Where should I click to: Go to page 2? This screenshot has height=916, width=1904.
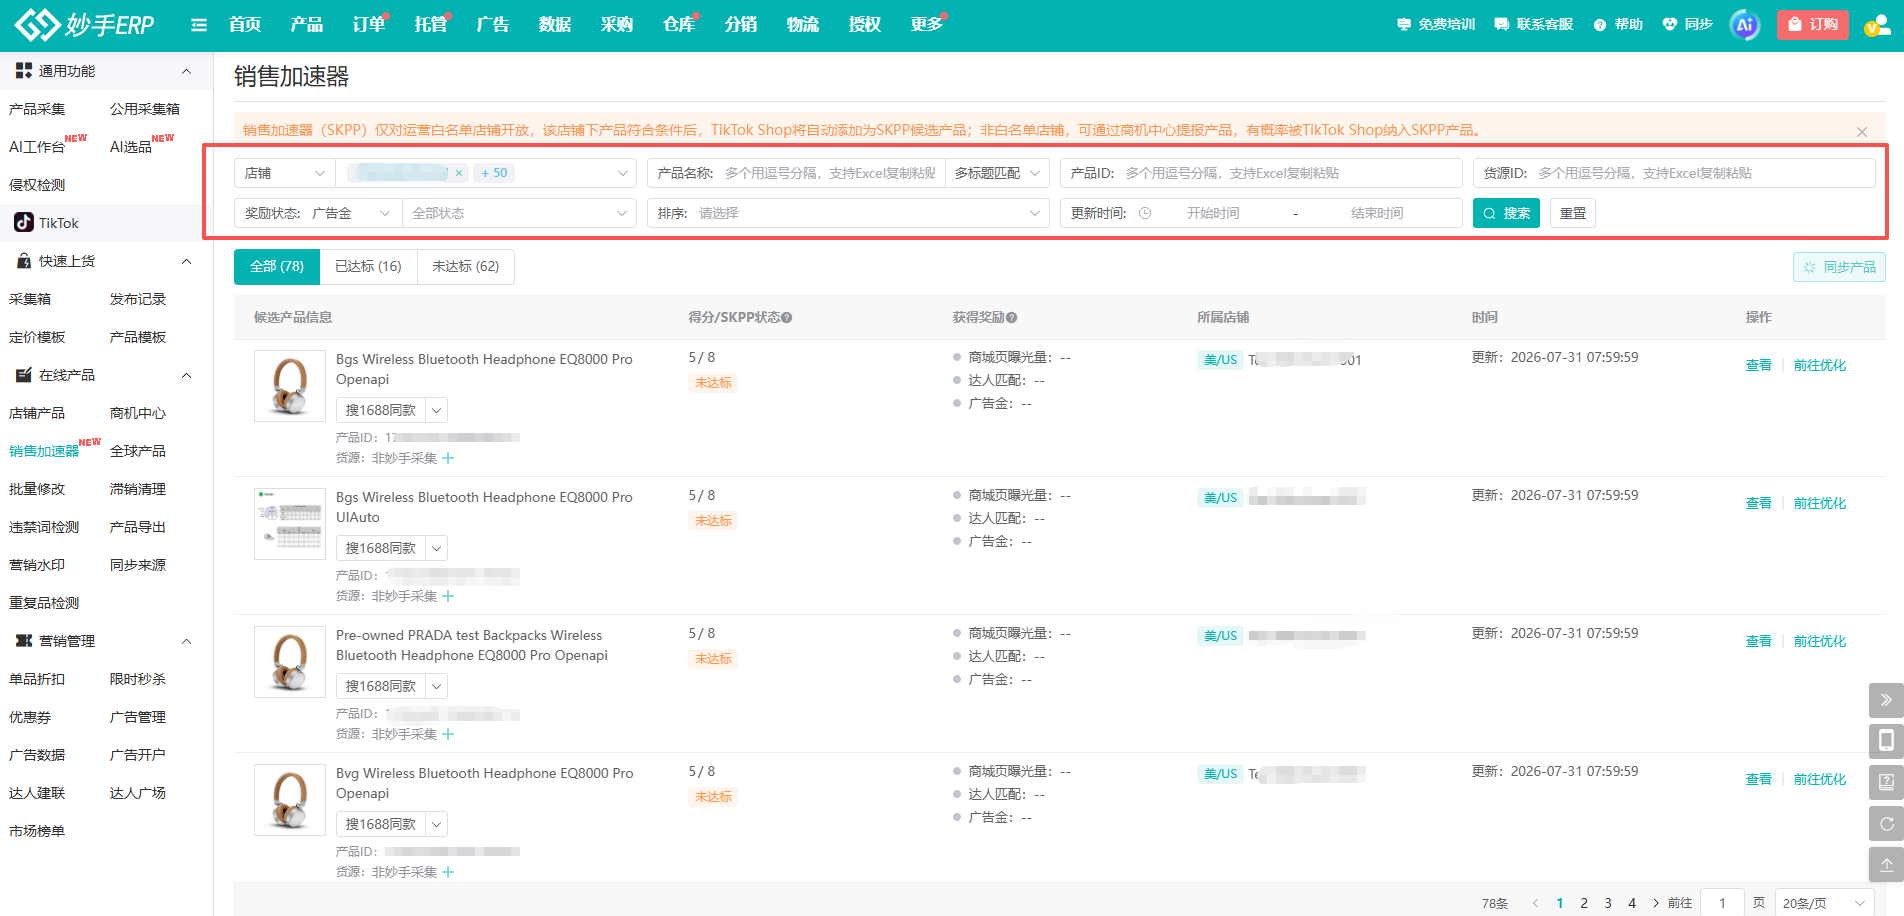point(1584,903)
